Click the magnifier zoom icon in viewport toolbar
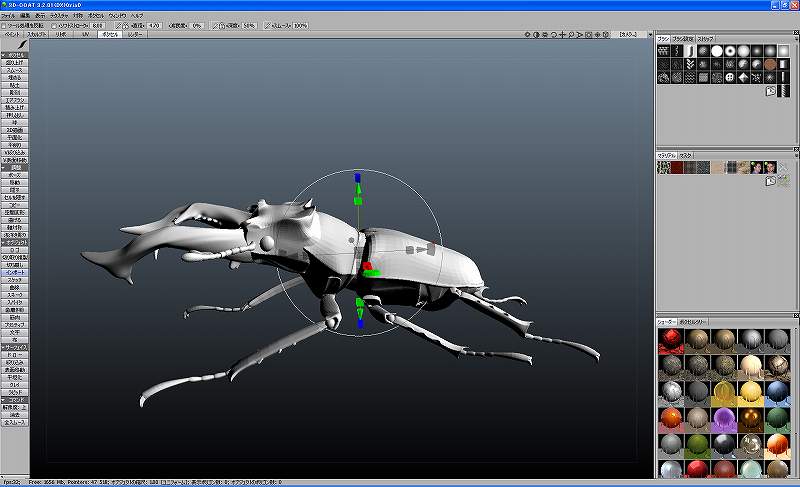This screenshot has width=800, height=487. coord(571,35)
